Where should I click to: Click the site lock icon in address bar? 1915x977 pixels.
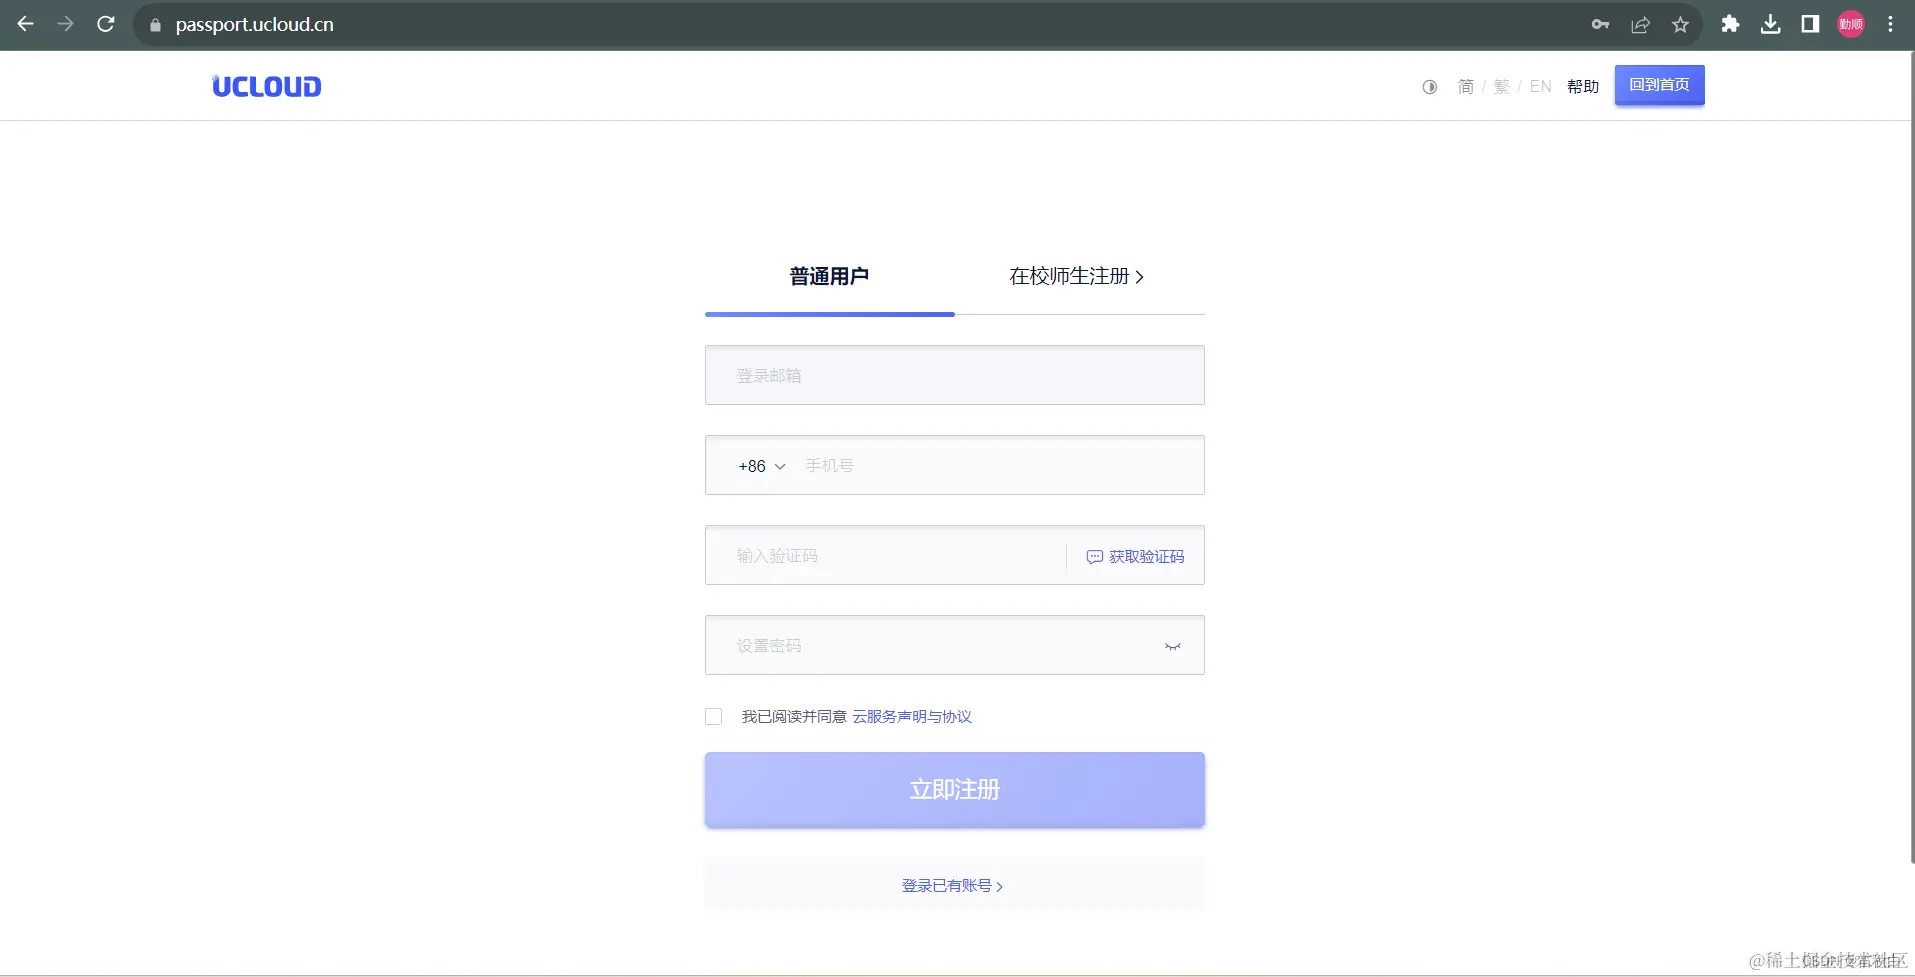(x=155, y=25)
